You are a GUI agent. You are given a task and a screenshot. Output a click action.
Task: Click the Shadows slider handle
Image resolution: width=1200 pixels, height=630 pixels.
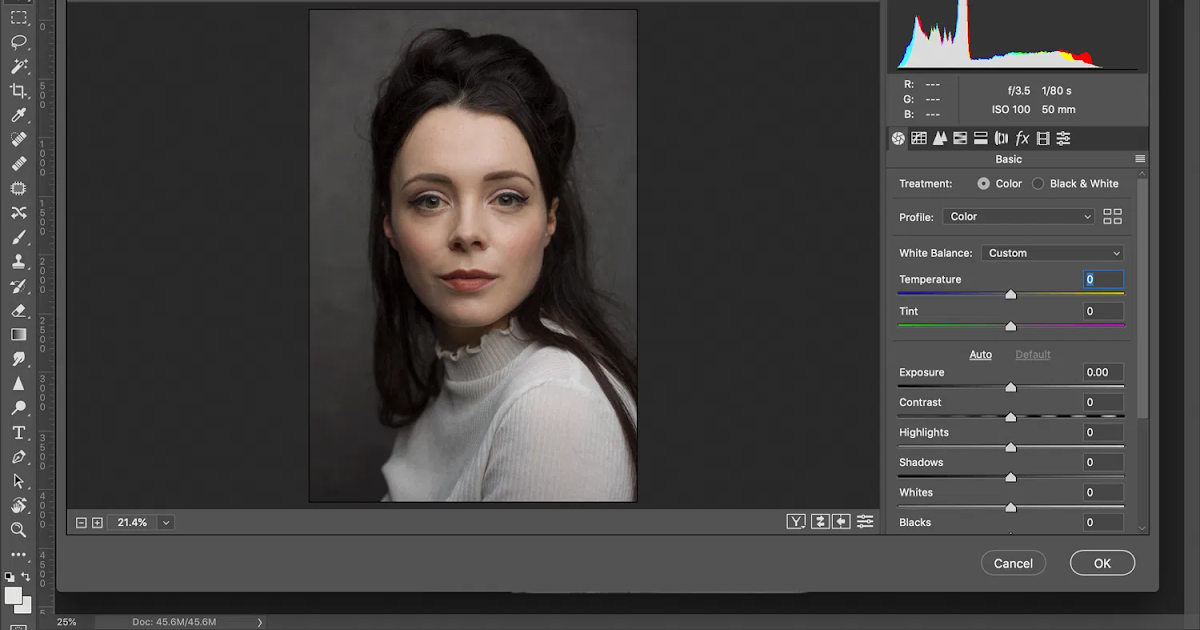tap(1010, 477)
